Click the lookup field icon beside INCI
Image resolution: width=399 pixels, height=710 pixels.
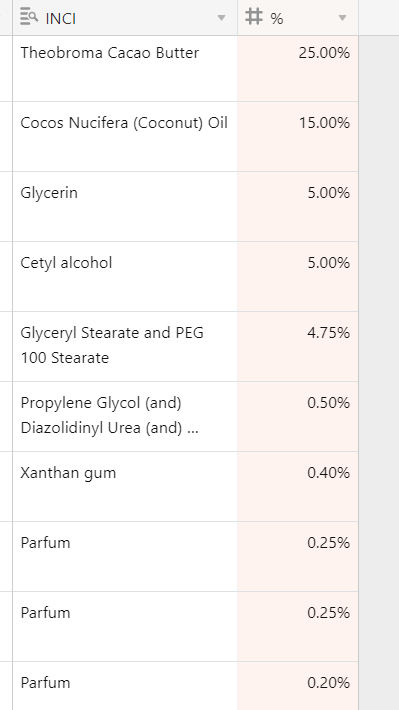[x=29, y=17]
